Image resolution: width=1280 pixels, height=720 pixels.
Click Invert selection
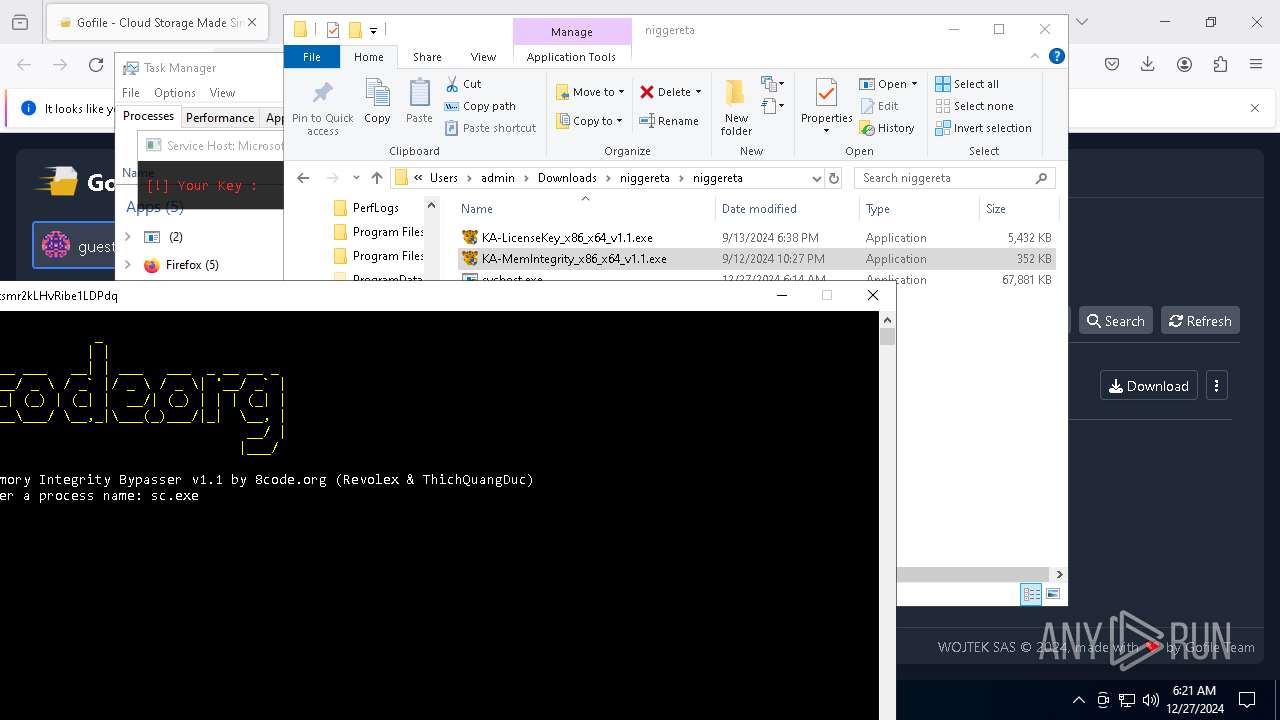click(983, 128)
